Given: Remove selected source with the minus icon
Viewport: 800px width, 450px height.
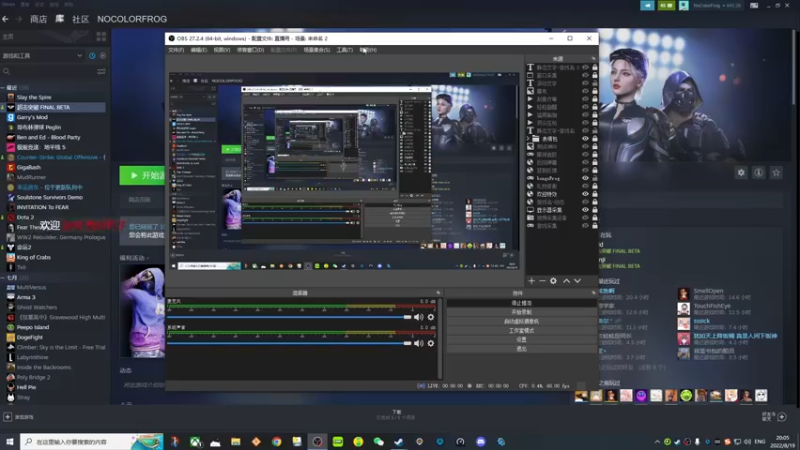Looking at the screenshot, I should coord(542,281).
